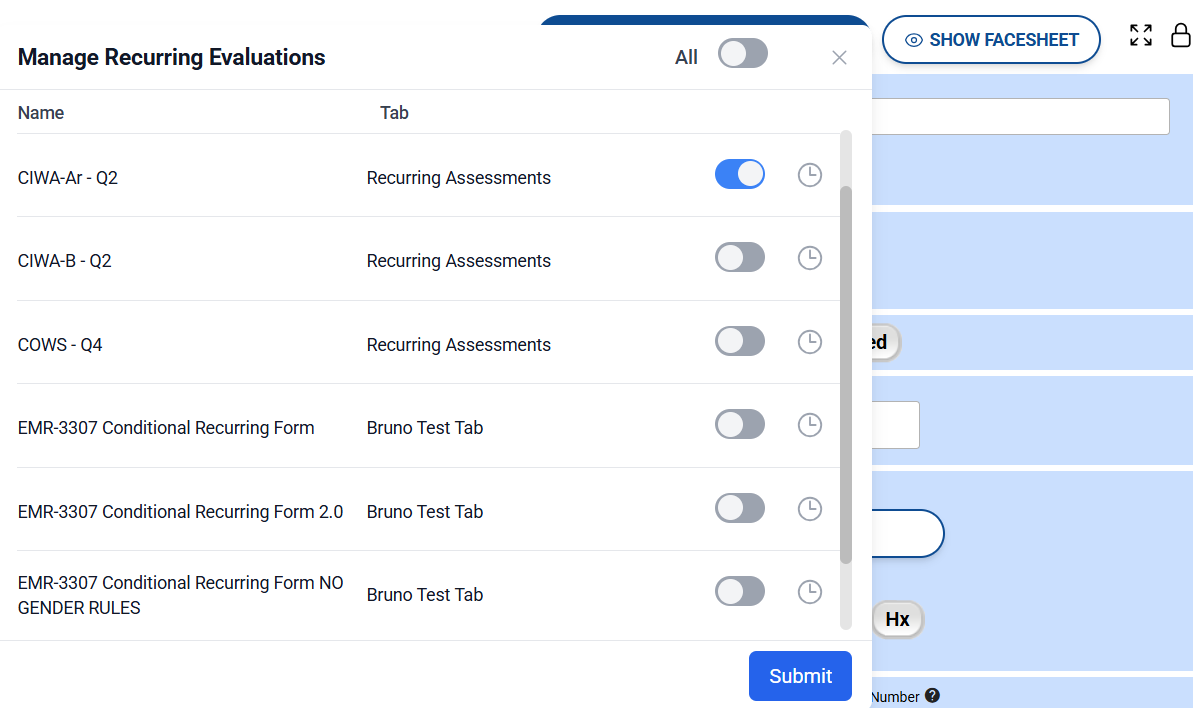1193x708 pixels.
Task: Open schedule clock for CIWA-Ar - Q2
Action: tap(809, 175)
